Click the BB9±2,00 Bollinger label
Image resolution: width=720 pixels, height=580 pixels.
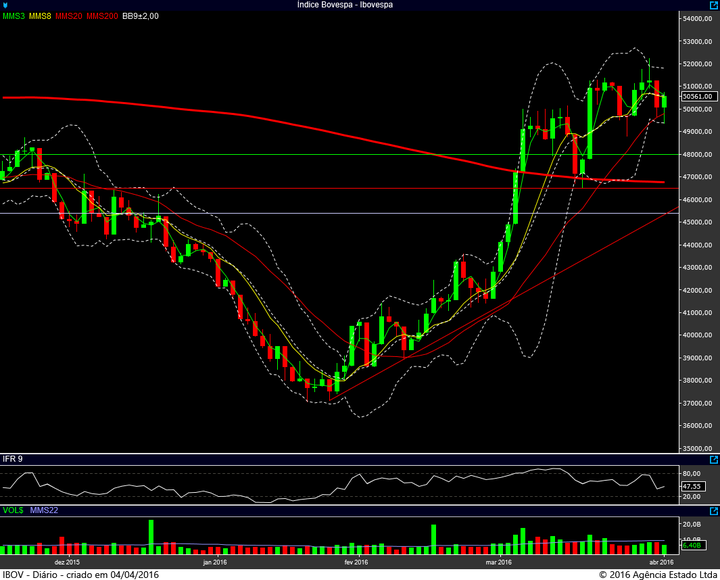click(141, 16)
